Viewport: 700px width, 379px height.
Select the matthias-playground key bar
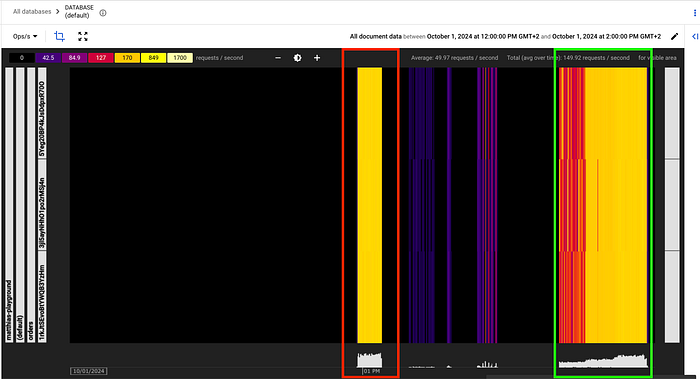point(9,205)
